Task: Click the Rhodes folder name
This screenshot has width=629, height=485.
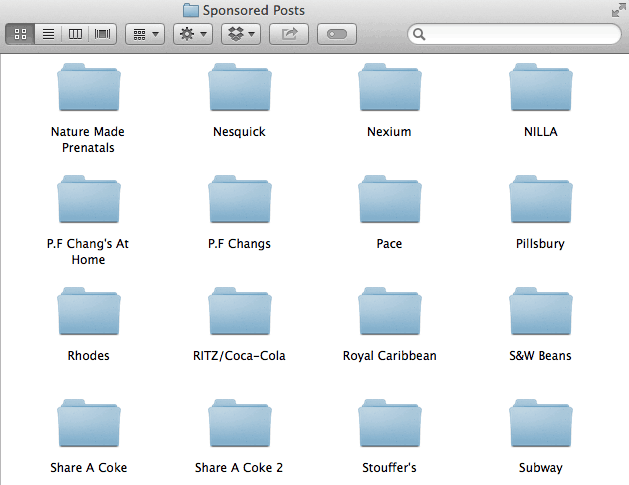Action: tap(88, 355)
